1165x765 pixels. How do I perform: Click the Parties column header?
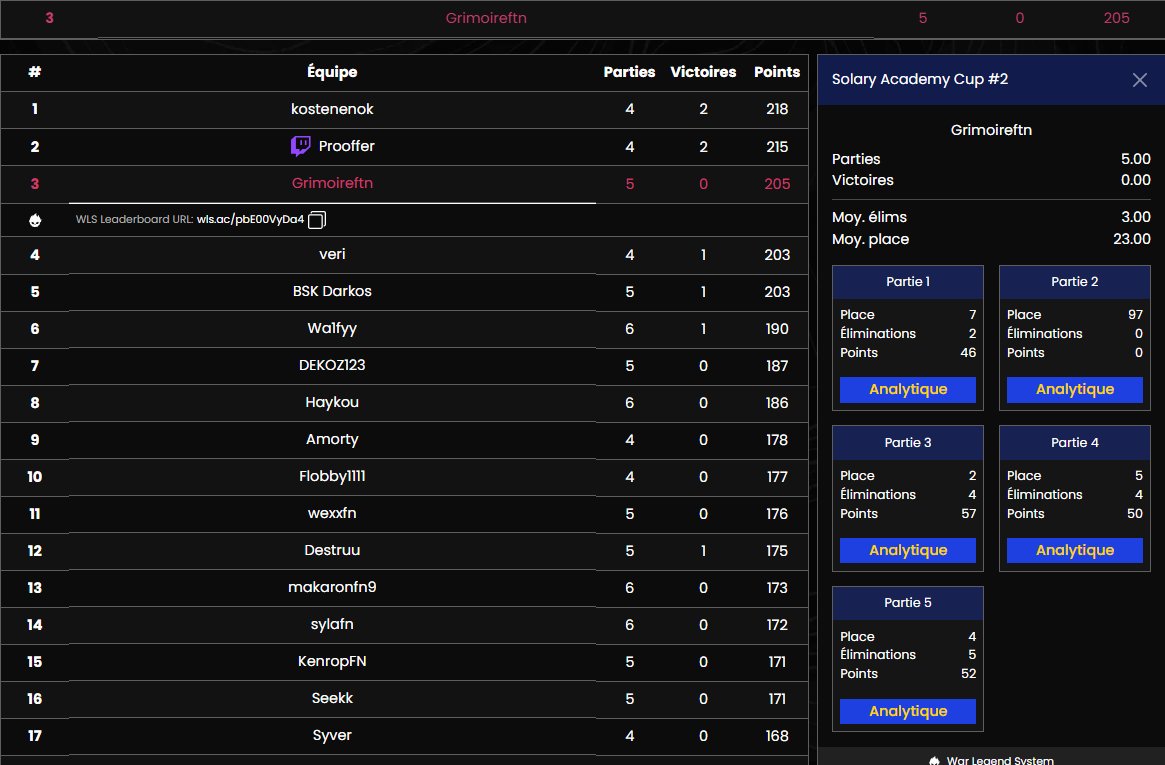[x=629, y=72]
